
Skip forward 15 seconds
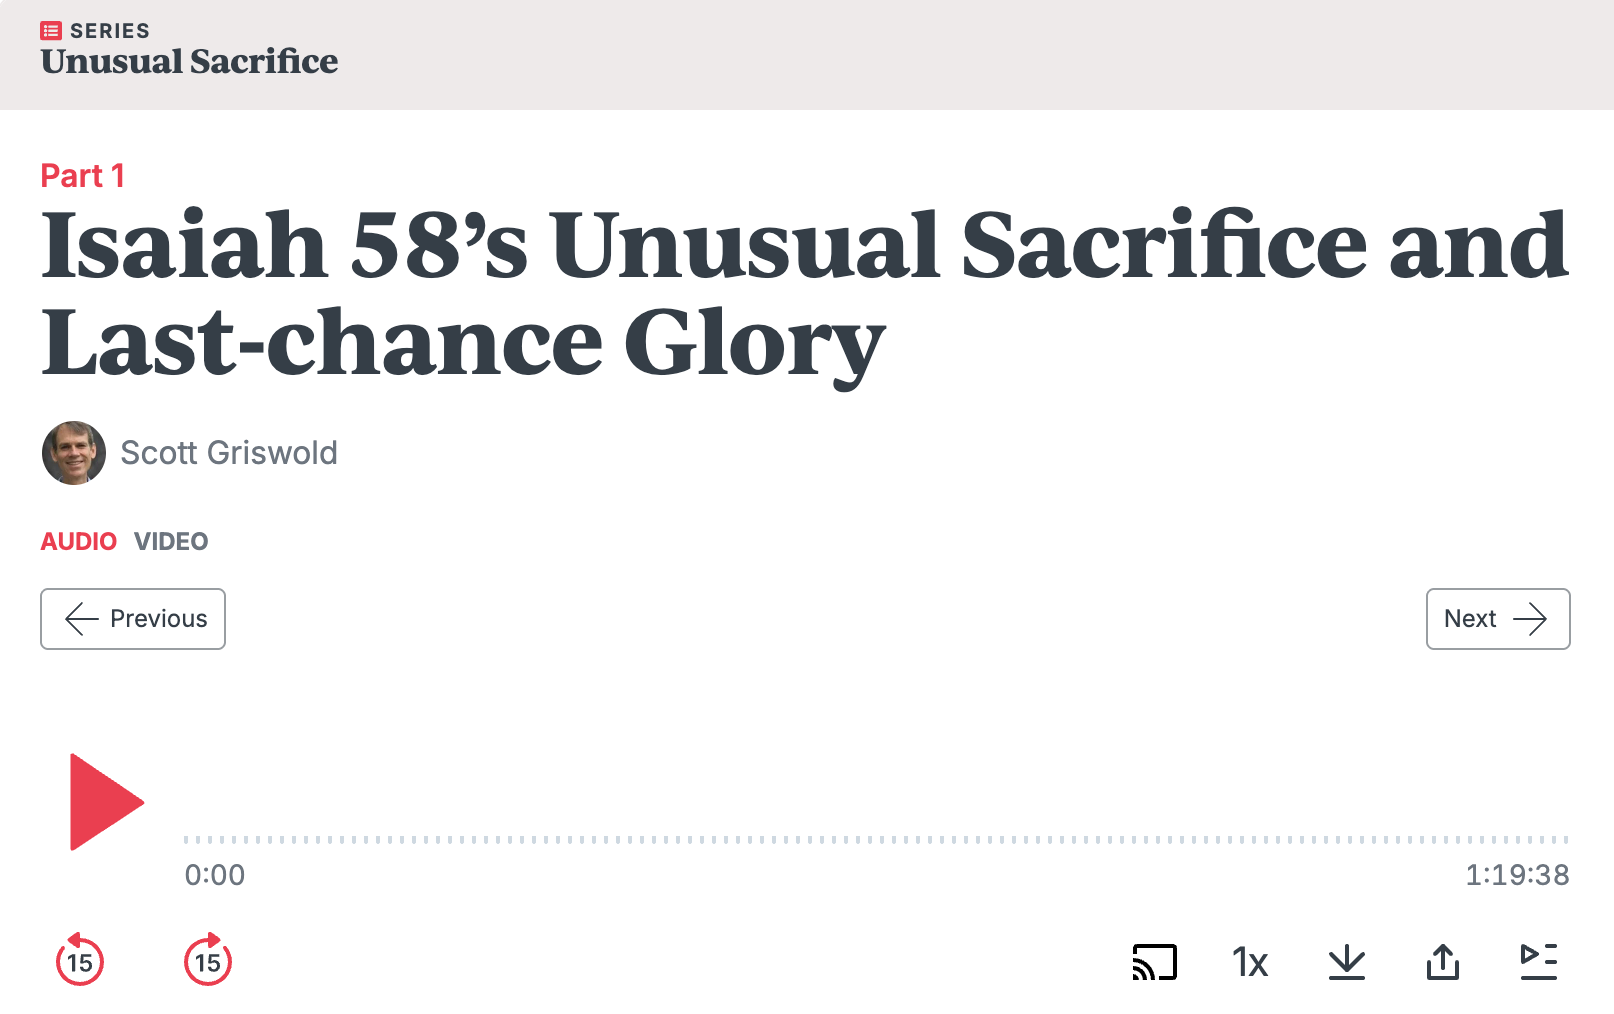tap(208, 960)
